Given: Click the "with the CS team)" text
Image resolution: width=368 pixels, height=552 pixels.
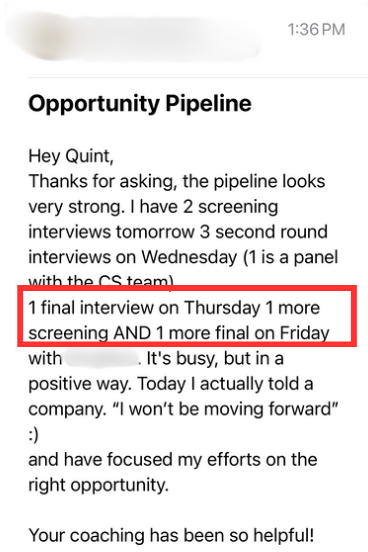Looking at the screenshot, I should point(101,281).
